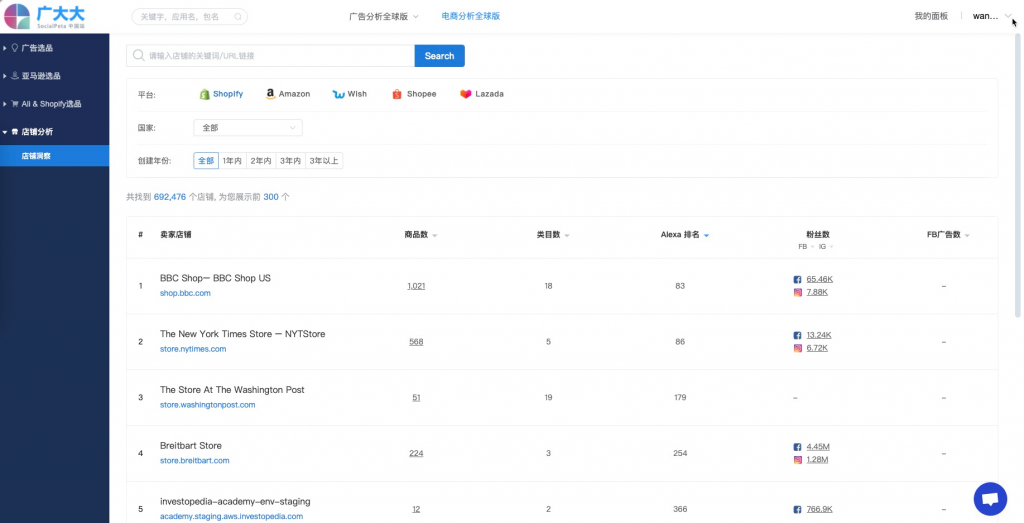Viewport: 1024px width, 523px height.
Task: Select the Lazada platform icon
Action: [466, 94]
